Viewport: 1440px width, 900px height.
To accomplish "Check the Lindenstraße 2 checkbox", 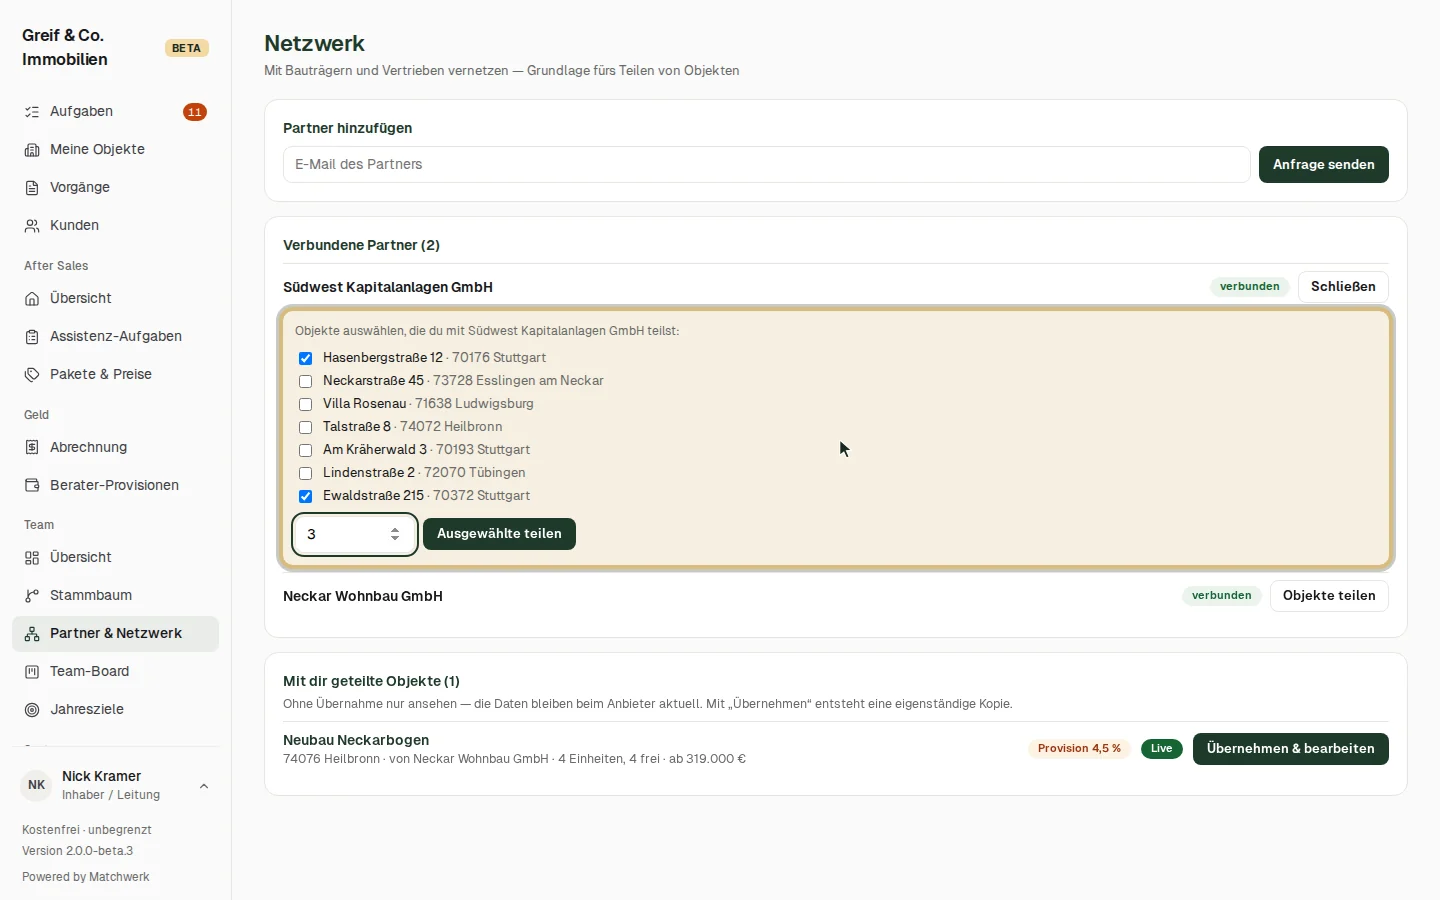I will pyautogui.click(x=306, y=473).
